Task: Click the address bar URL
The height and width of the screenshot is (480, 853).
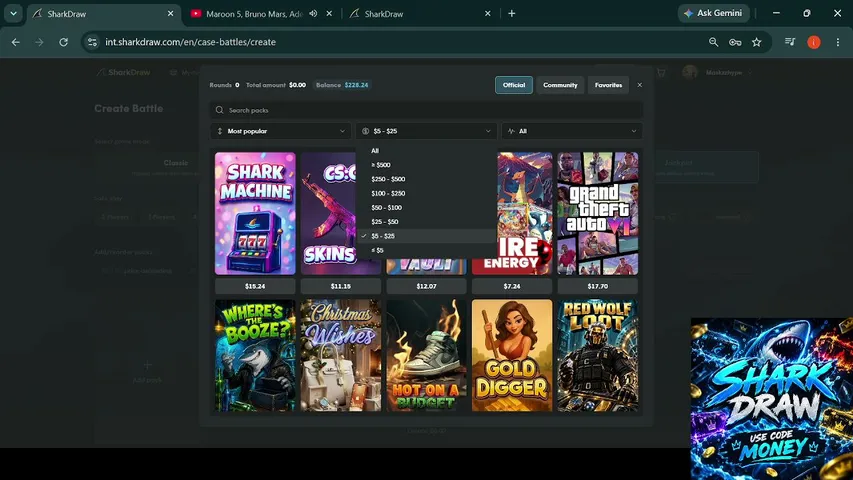Action: pyautogui.click(x=190, y=42)
